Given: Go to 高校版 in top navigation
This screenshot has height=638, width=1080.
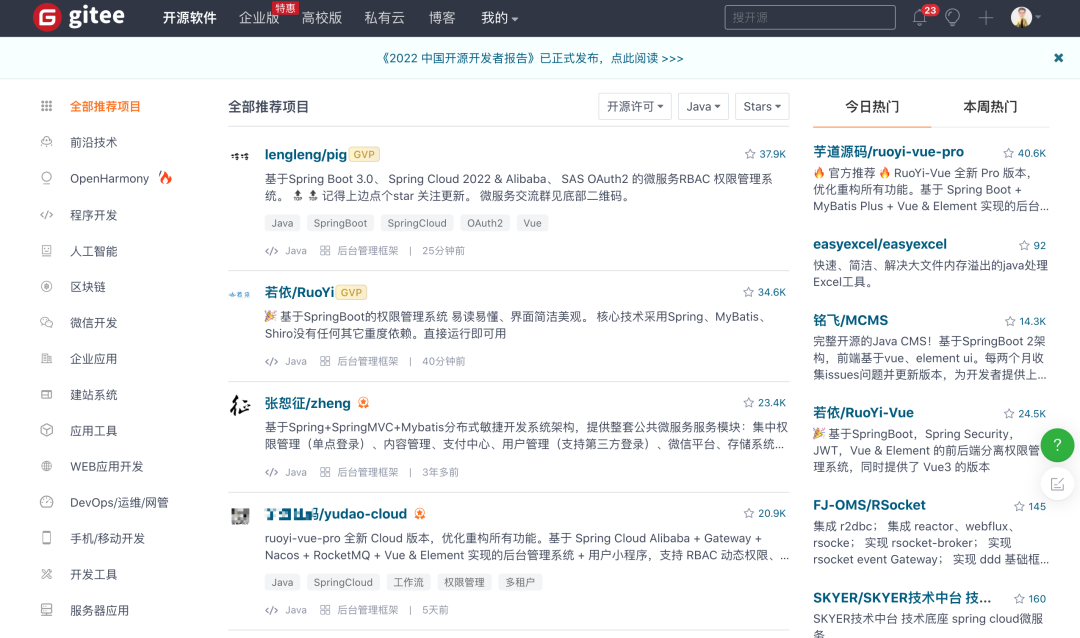Looking at the screenshot, I should (322, 18).
